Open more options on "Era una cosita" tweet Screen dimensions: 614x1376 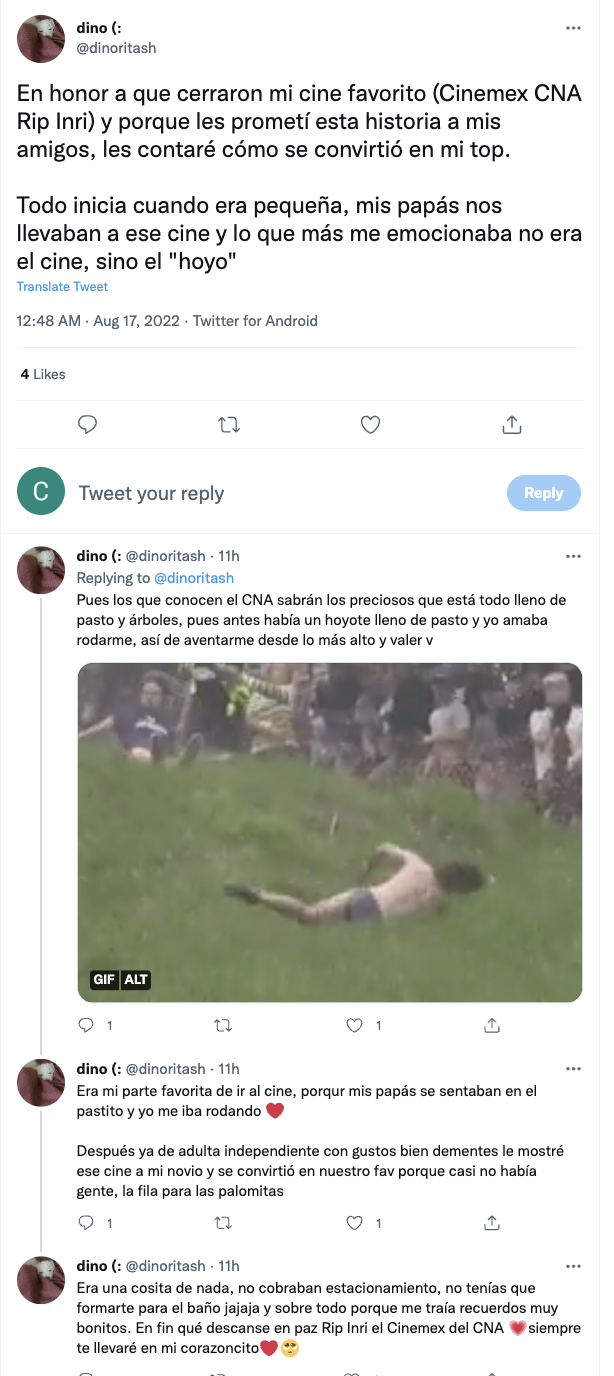pyautogui.click(x=573, y=1266)
